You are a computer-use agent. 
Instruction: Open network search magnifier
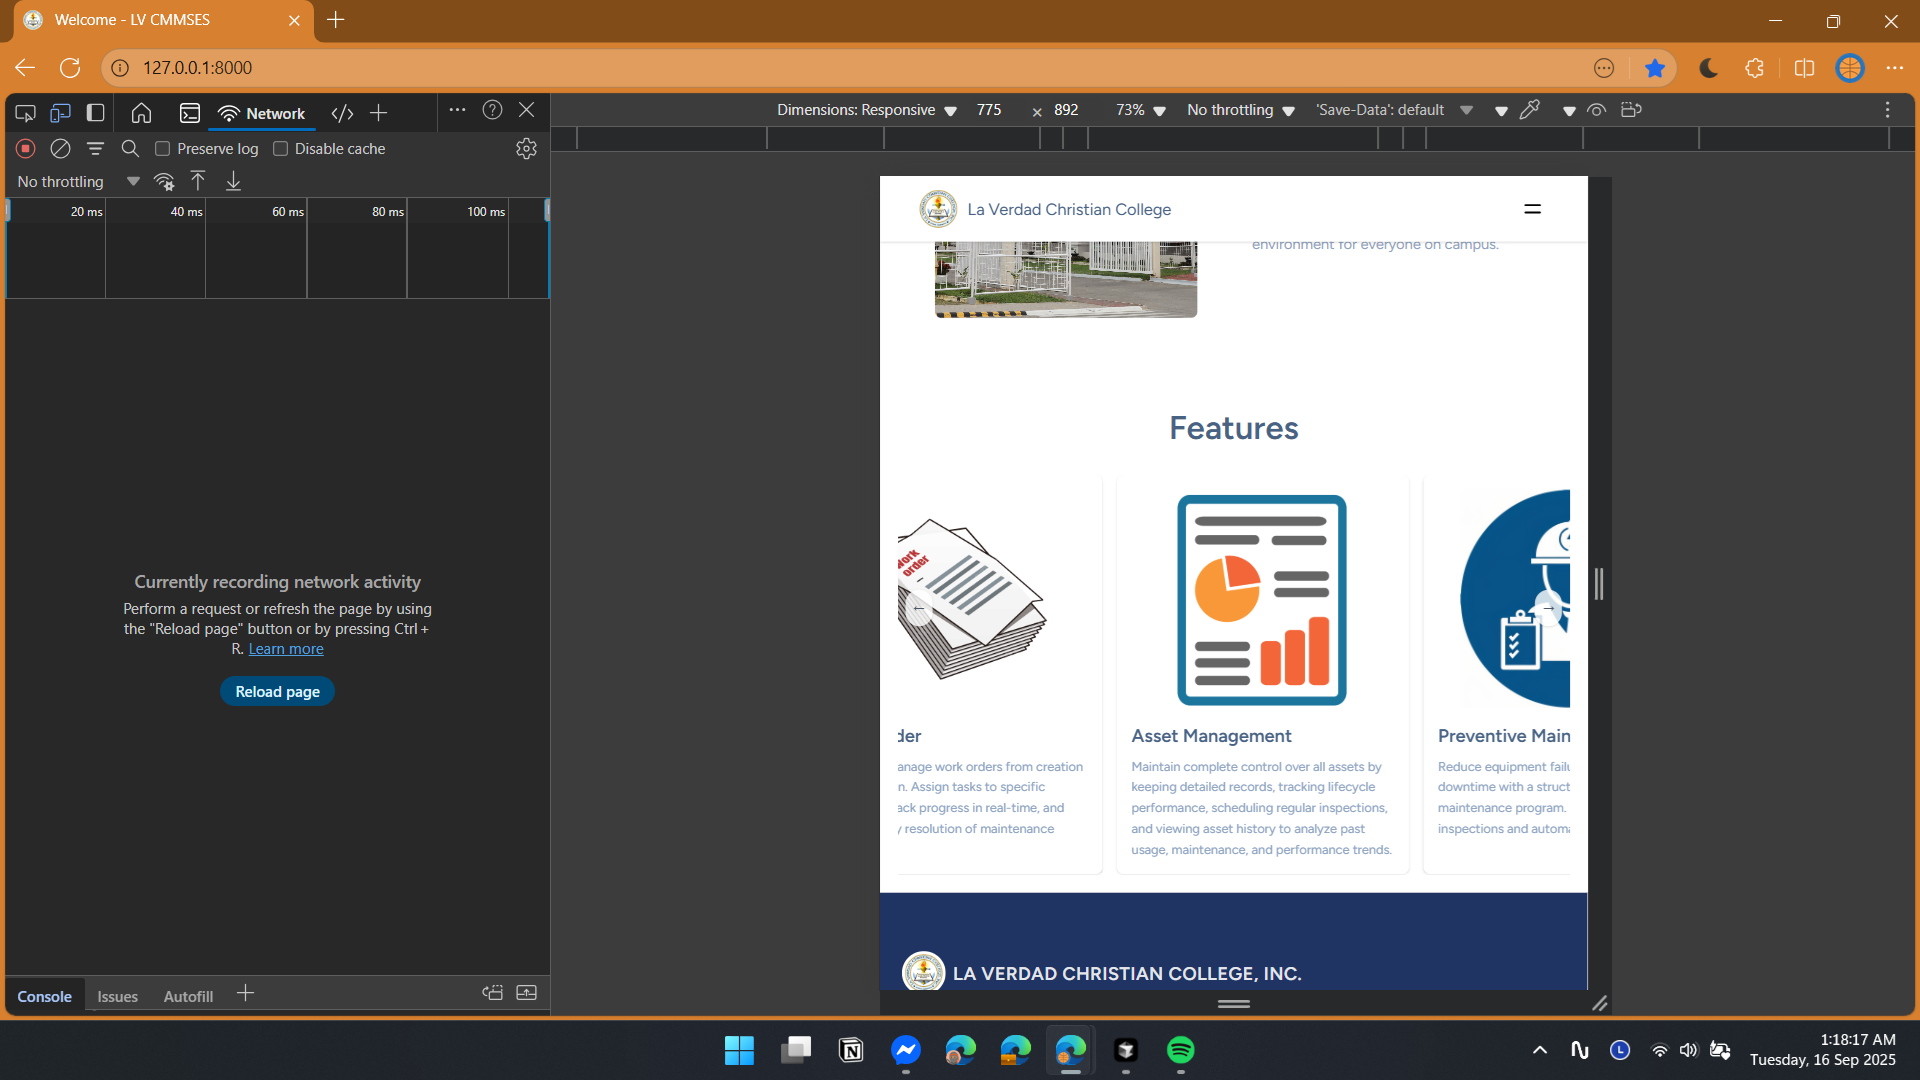click(130, 149)
